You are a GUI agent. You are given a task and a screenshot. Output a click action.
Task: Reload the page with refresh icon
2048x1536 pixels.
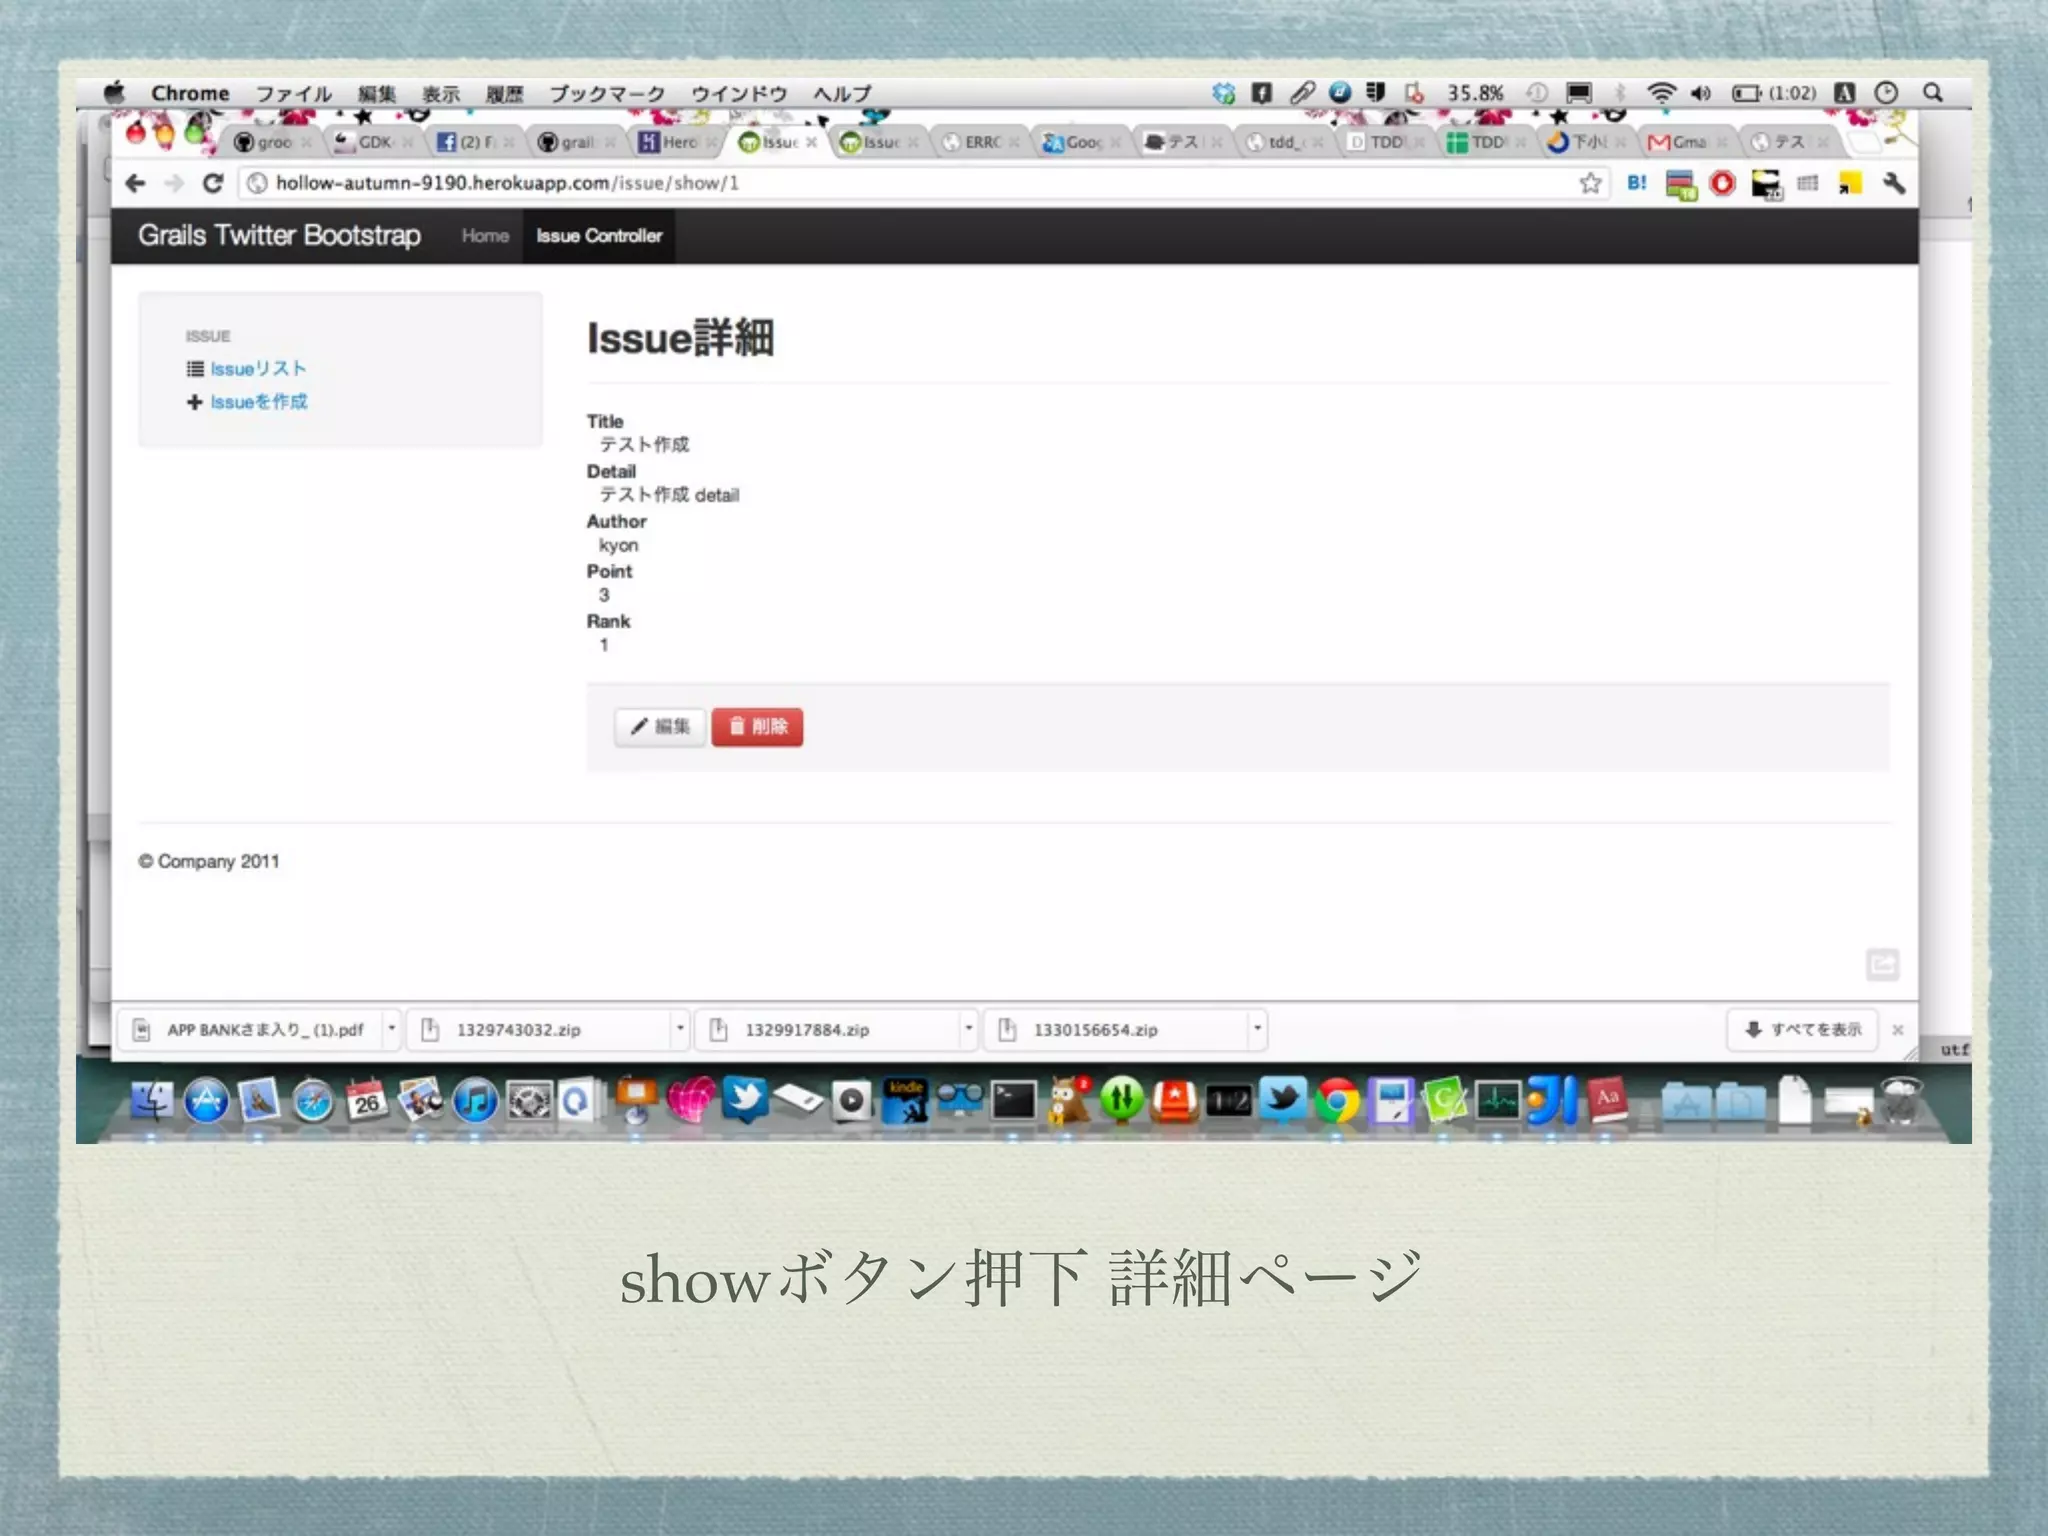212,183
